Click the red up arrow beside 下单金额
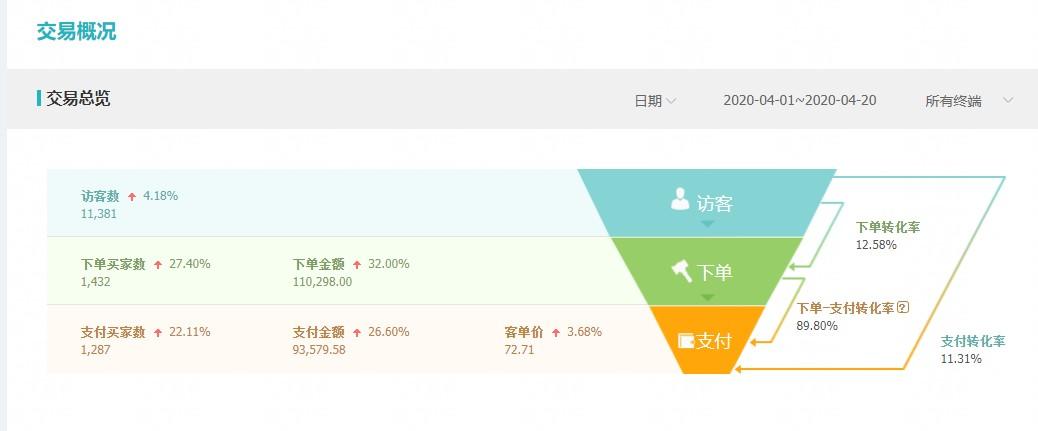Viewport: 1038px width, 431px height. click(x=357, y=264)
